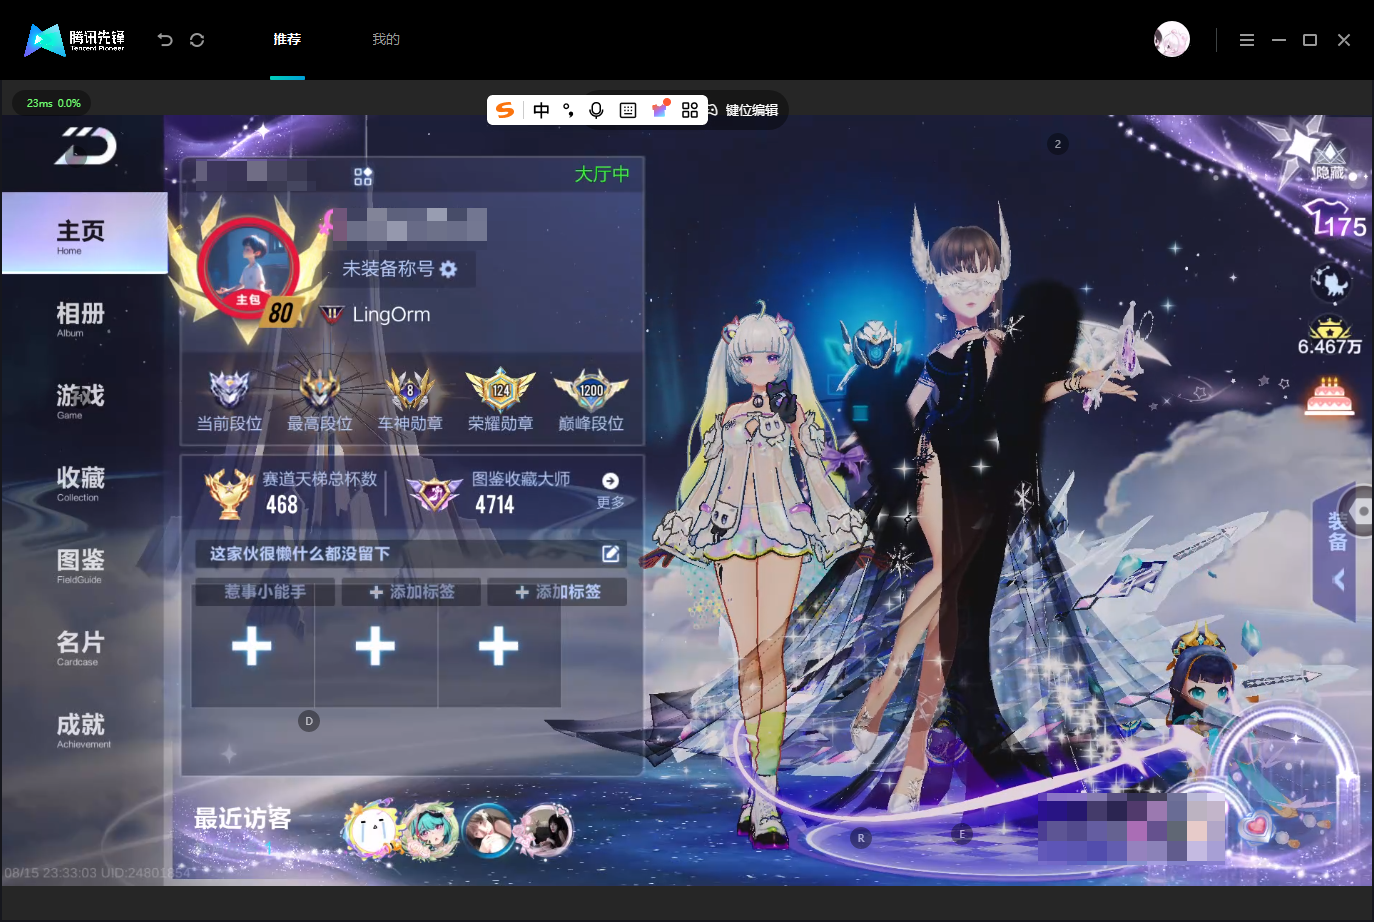This screenshot has height=922, width=1374.
Task: Click the third plus photo slot
Action: 499,646
